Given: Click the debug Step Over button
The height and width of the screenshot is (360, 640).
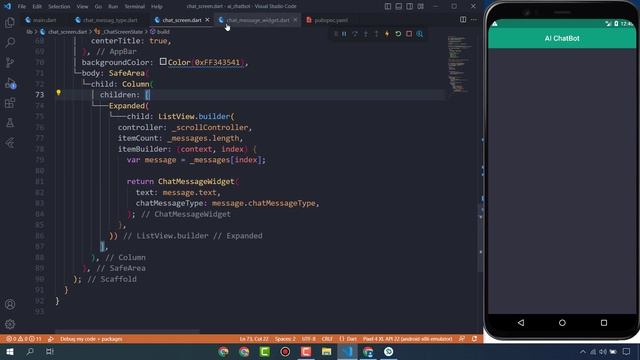Looking at the screenshot, I should coord(355,34).
